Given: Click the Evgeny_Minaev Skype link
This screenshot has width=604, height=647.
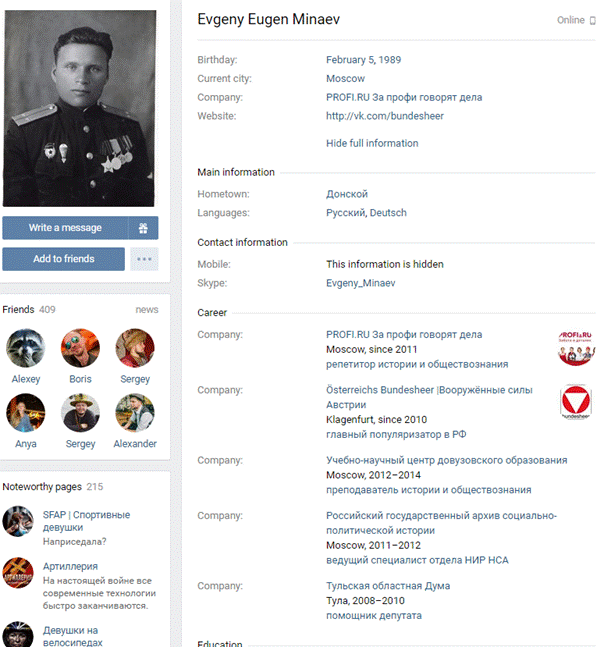Looking at the screenshot, I should coord(361,283).
